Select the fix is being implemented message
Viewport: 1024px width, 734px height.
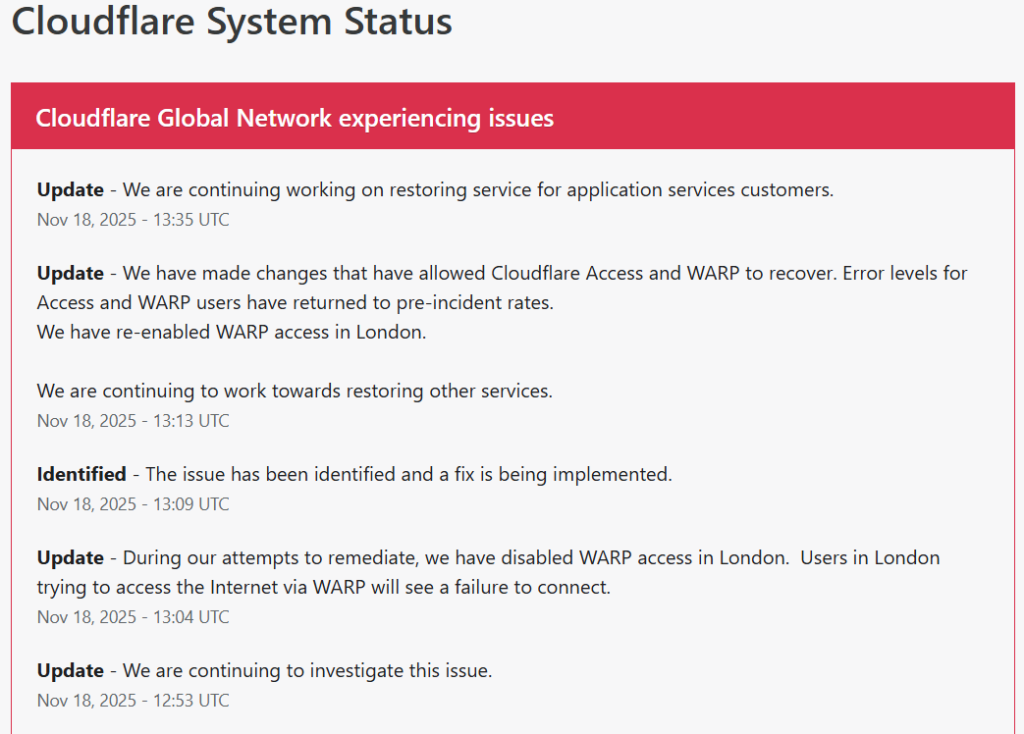409,474
